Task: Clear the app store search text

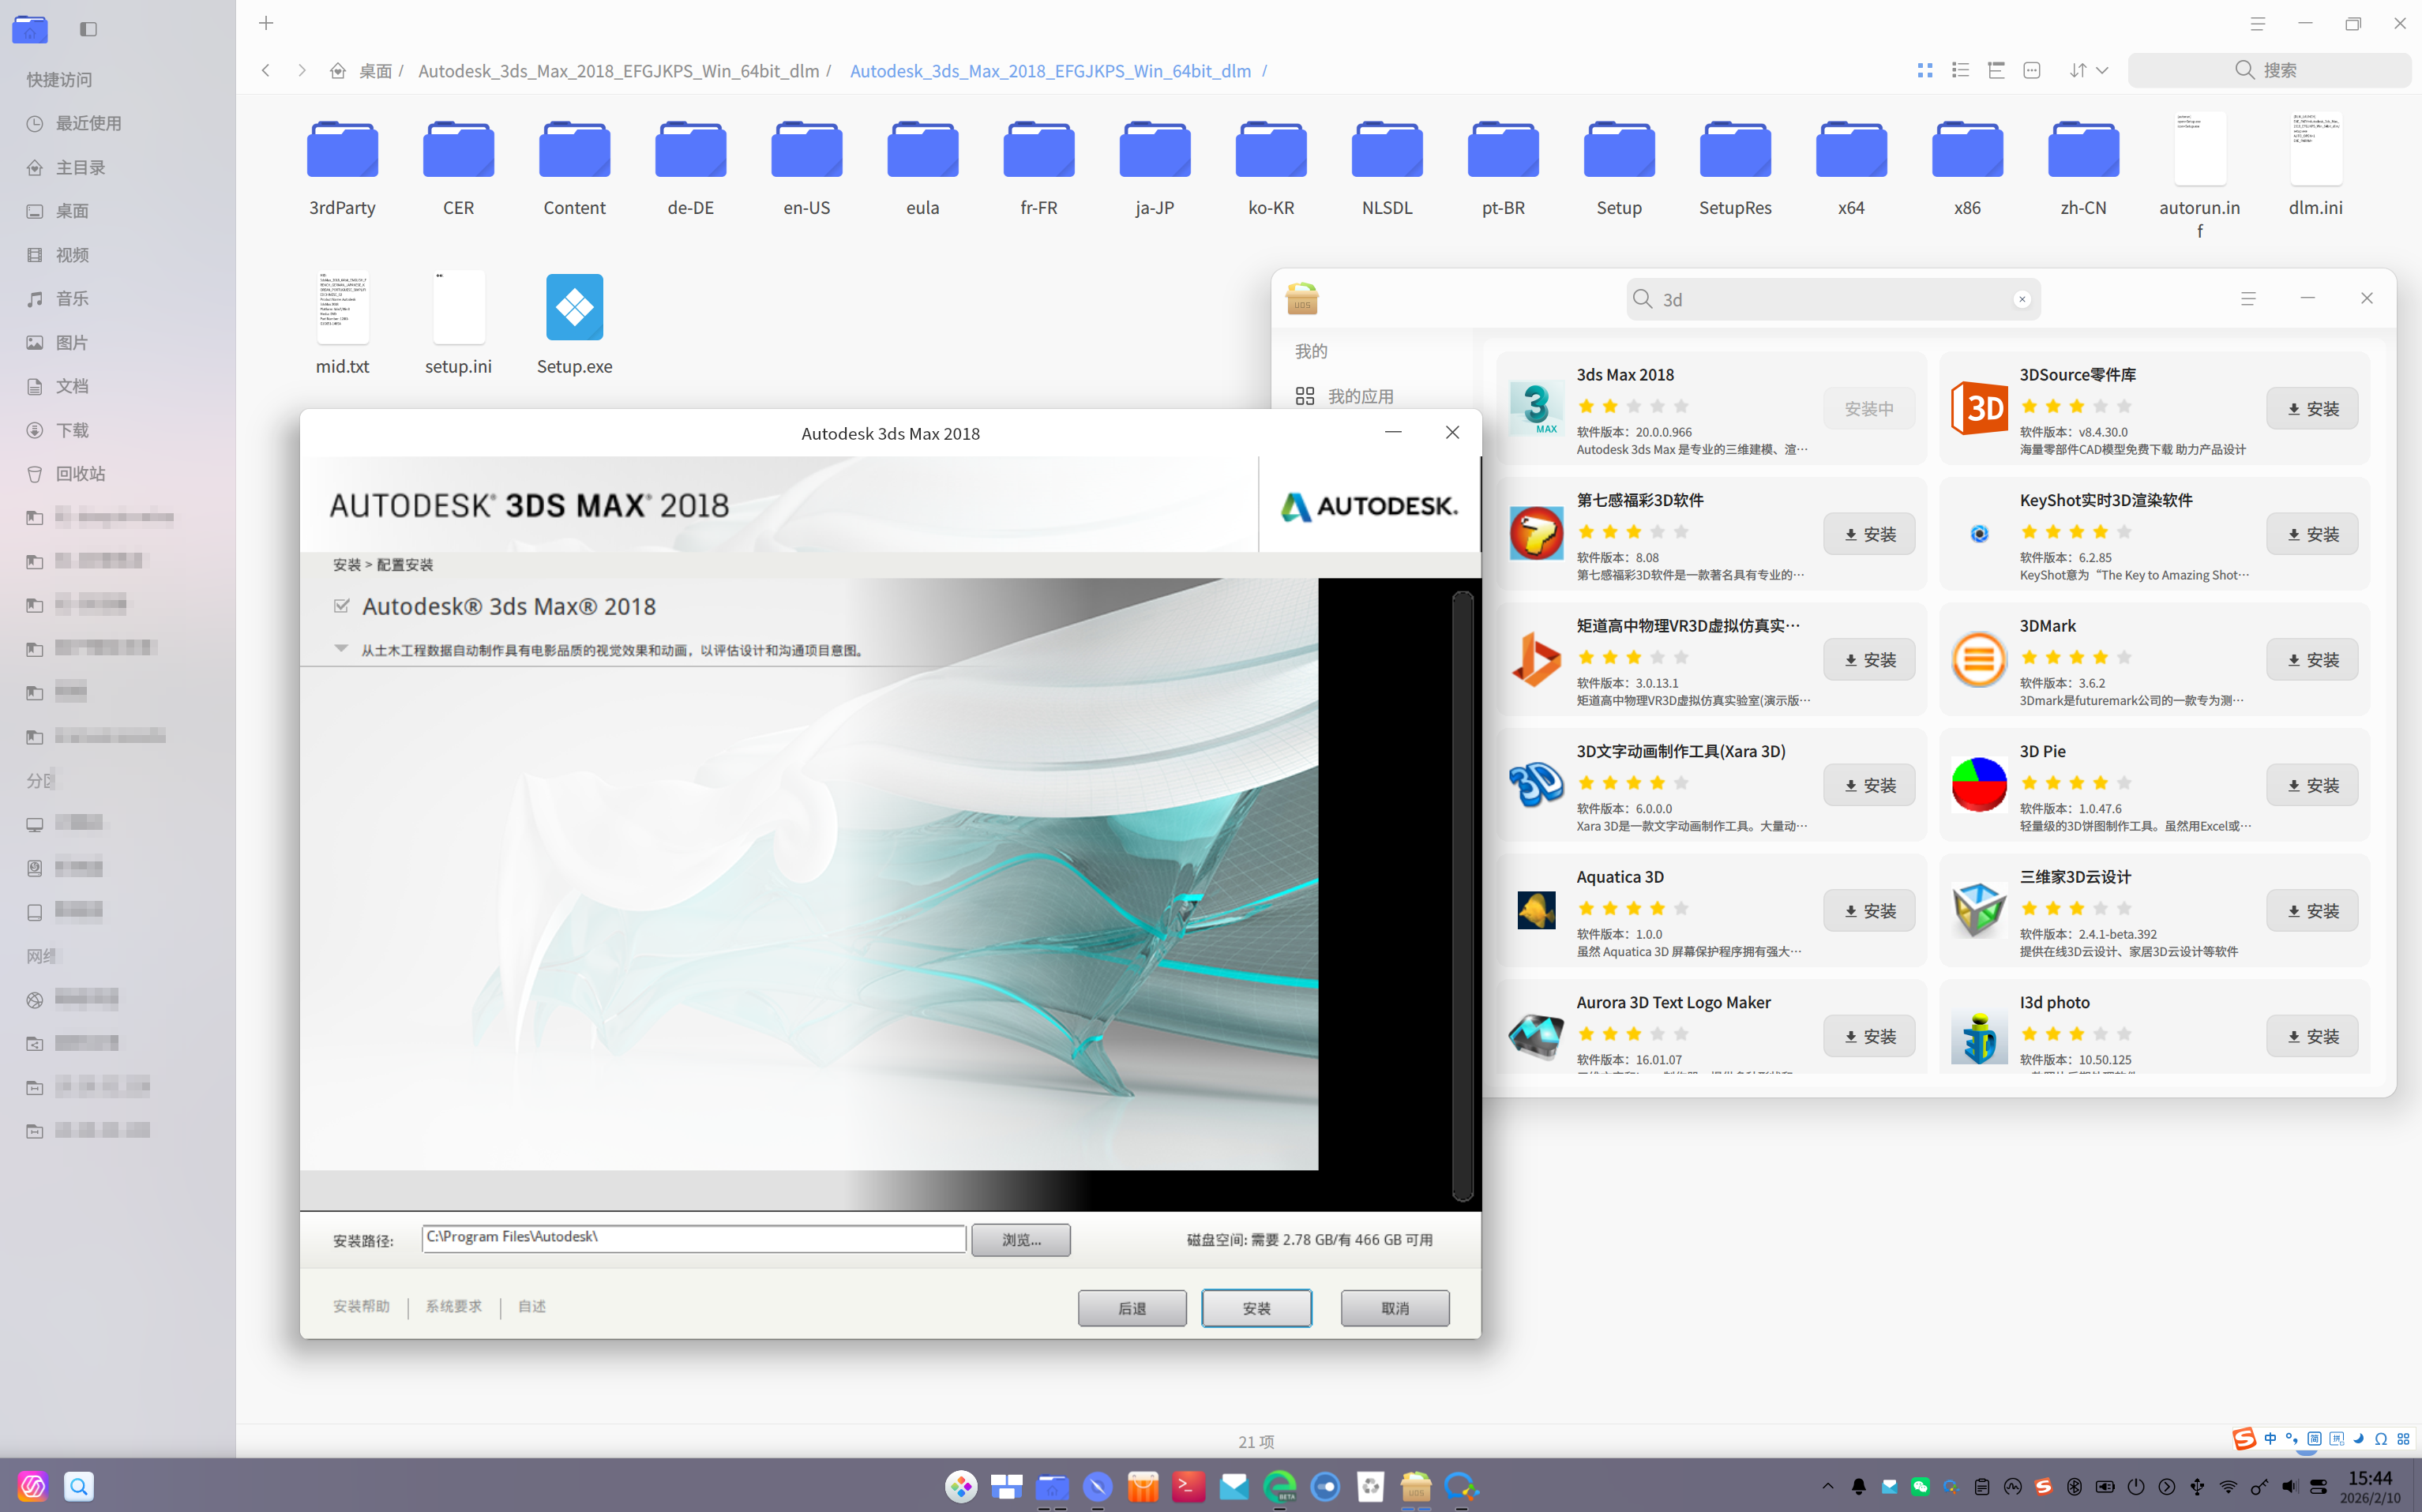Action: [x=2021, y=299]
